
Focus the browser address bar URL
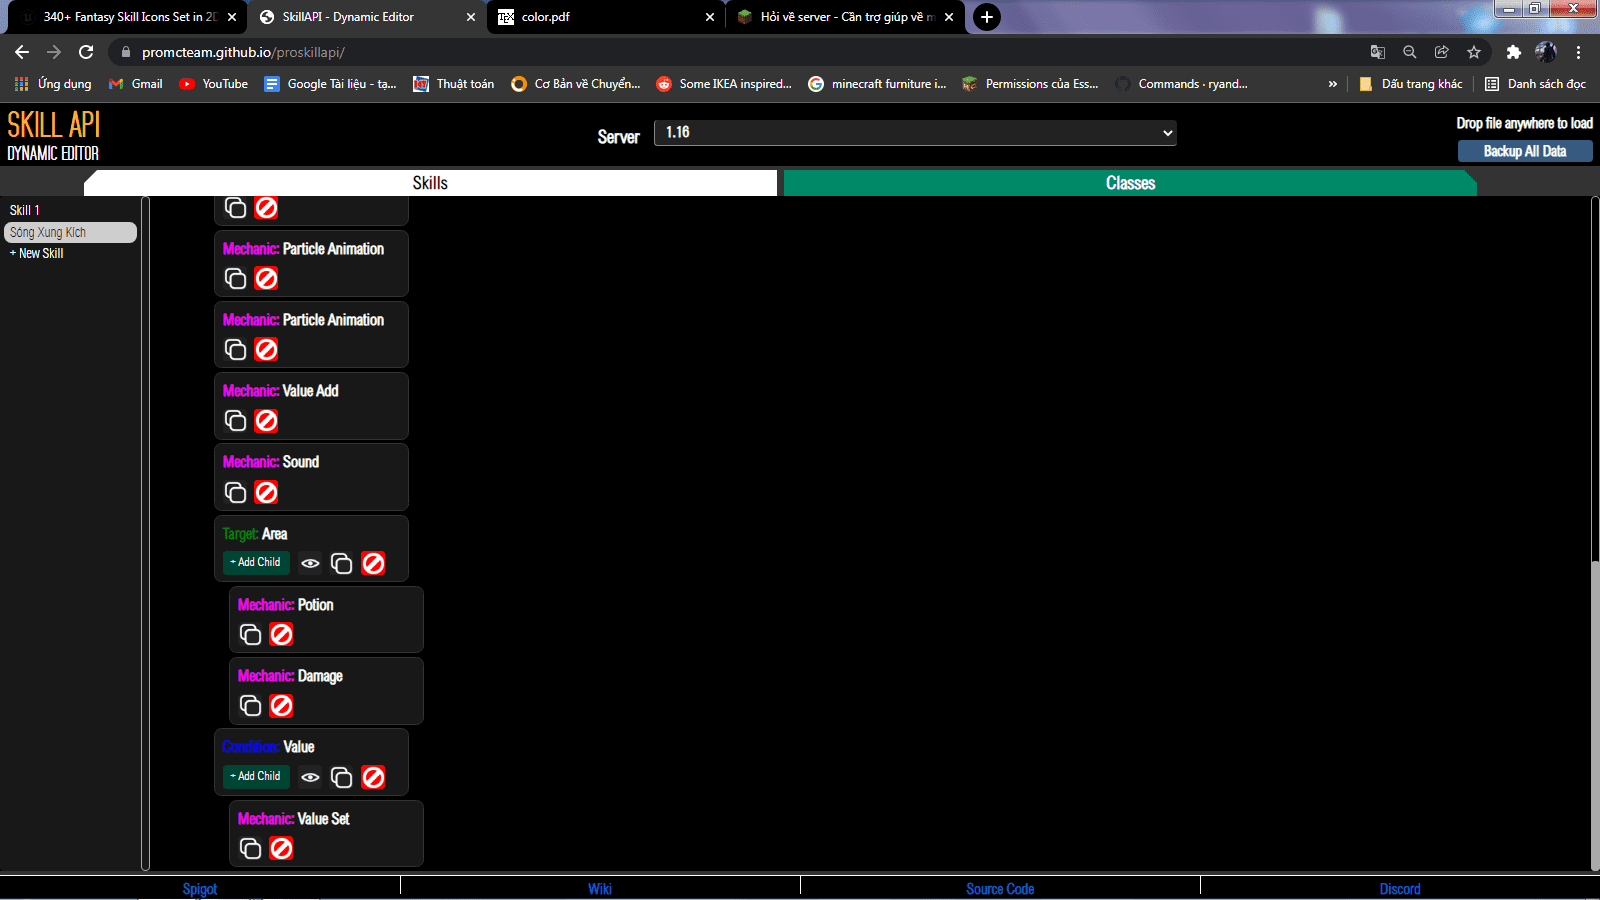tap(243, 52)
